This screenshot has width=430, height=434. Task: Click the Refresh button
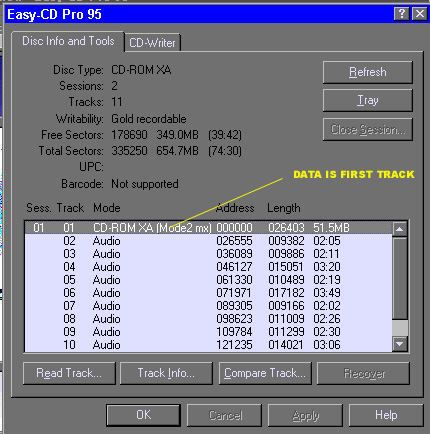tap(368, 72)
